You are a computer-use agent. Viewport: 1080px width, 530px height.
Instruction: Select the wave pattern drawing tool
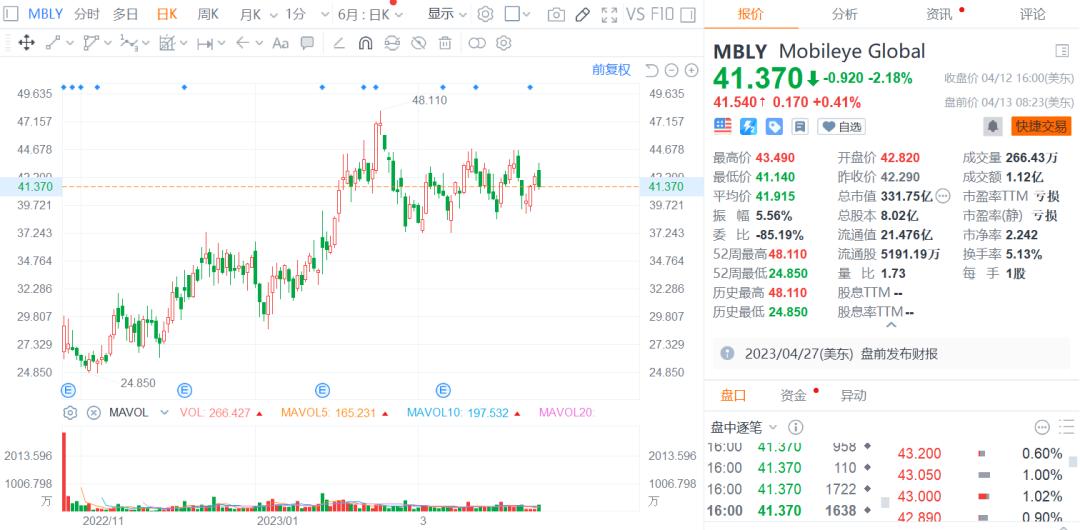tap(129, 43)
